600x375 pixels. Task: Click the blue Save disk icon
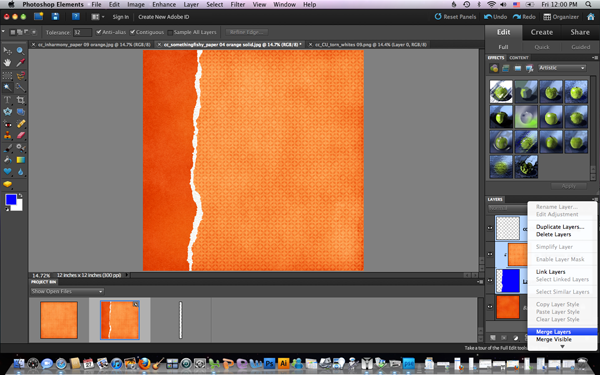coord(55,17)
